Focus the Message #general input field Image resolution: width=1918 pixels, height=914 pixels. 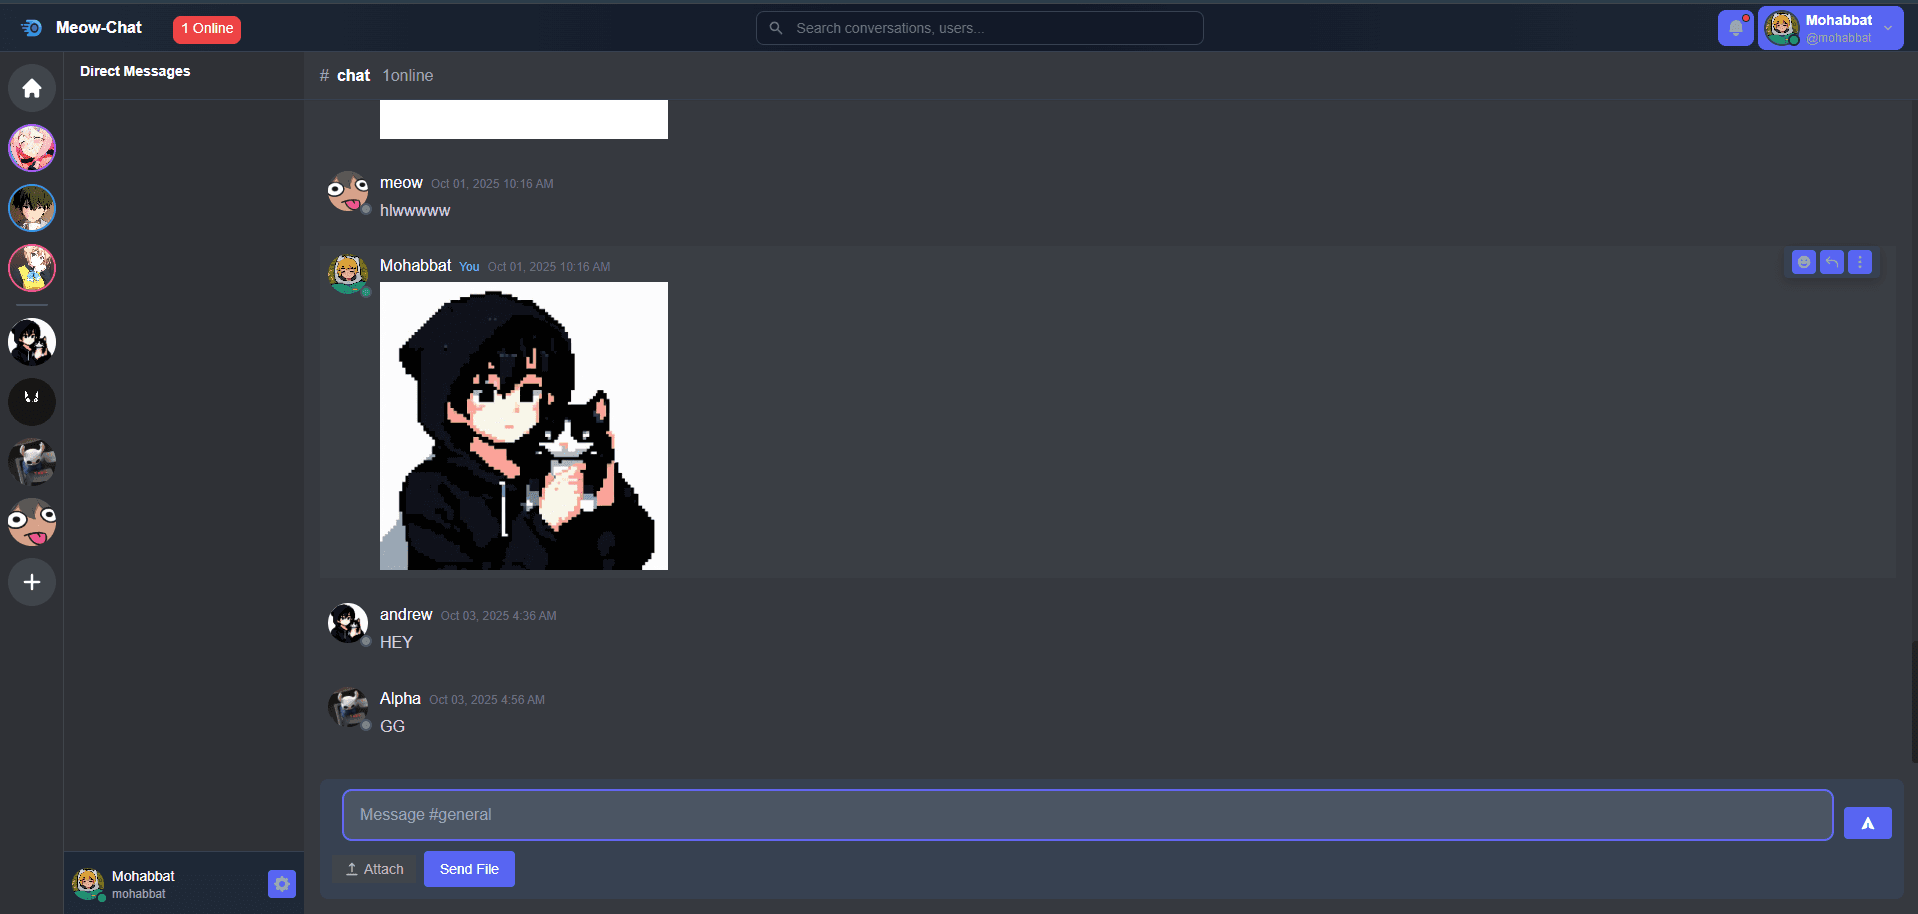click(1087, 815)
